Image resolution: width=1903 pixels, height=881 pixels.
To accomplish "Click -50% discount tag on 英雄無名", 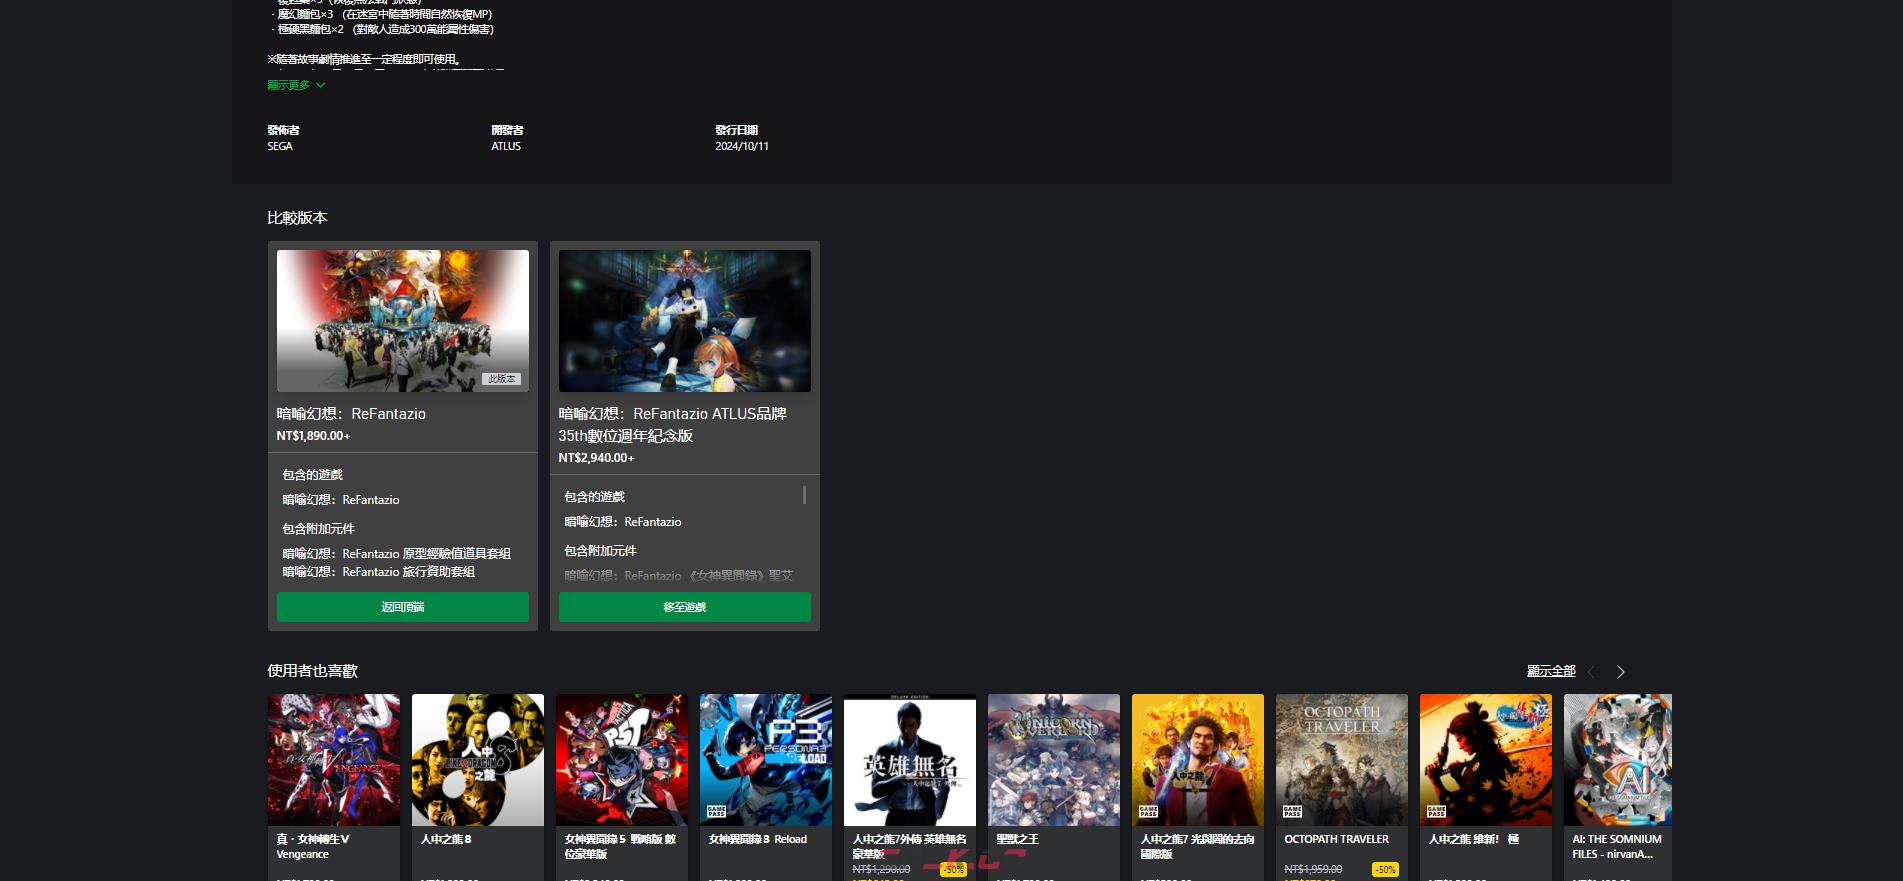I will (x=953, y=870).
